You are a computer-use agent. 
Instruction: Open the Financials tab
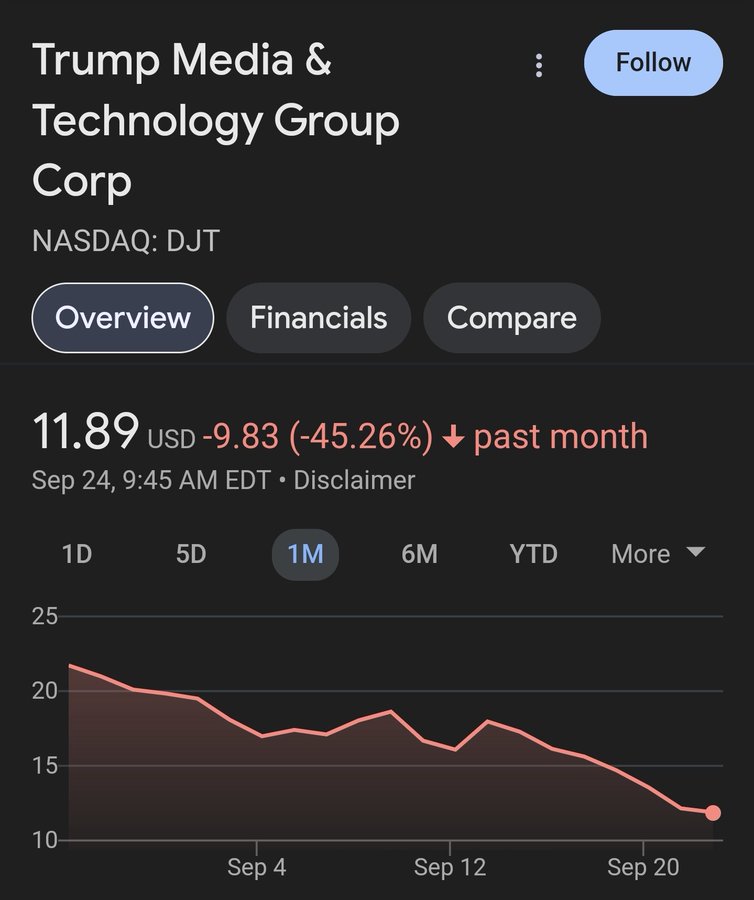pyautogui.click(x=318, y=318)
